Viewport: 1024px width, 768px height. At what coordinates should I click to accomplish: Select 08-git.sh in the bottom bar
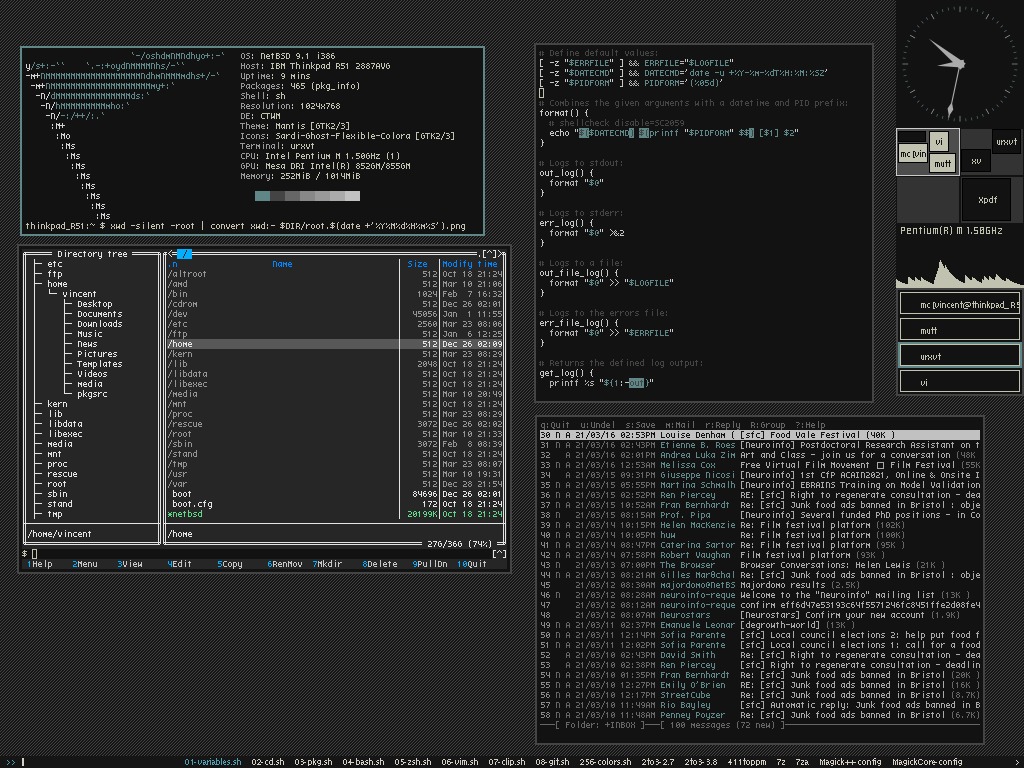click(x=552, y=762)
